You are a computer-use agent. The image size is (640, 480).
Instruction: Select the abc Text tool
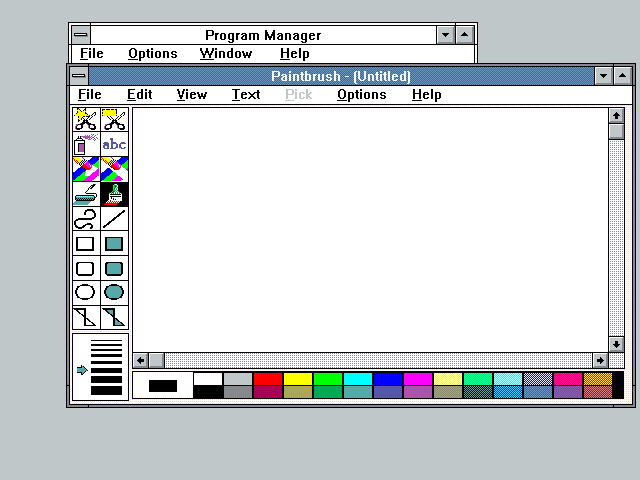pyautogui.click(x=115, y=144)
